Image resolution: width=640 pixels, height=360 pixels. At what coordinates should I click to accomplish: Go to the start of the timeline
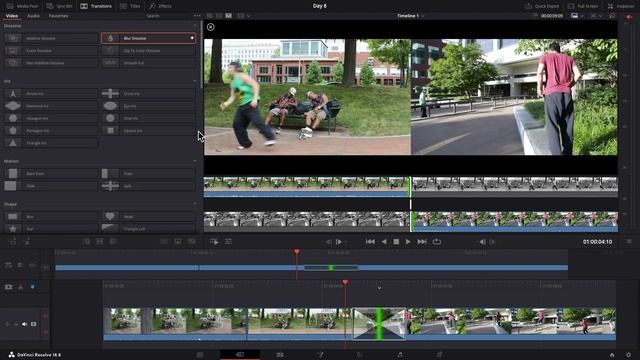(x=370, y=242)
